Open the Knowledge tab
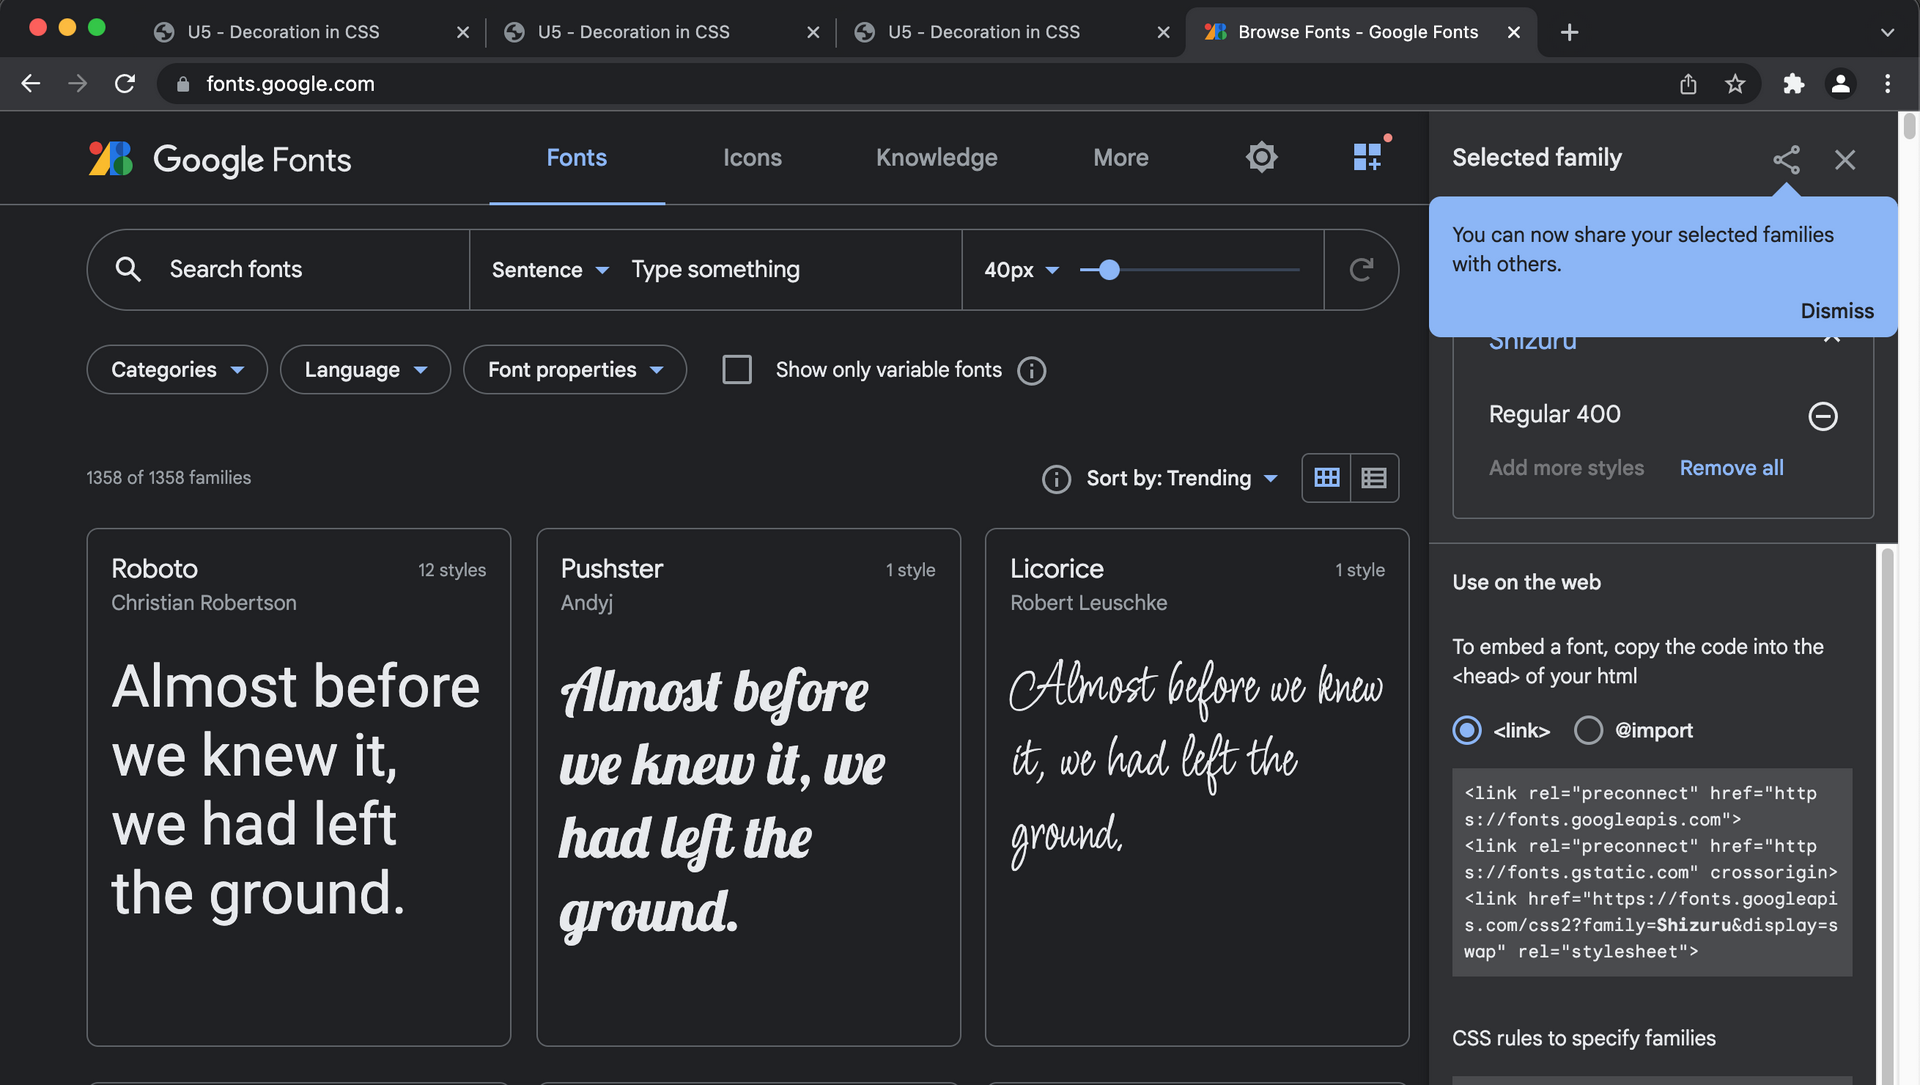 936,158
